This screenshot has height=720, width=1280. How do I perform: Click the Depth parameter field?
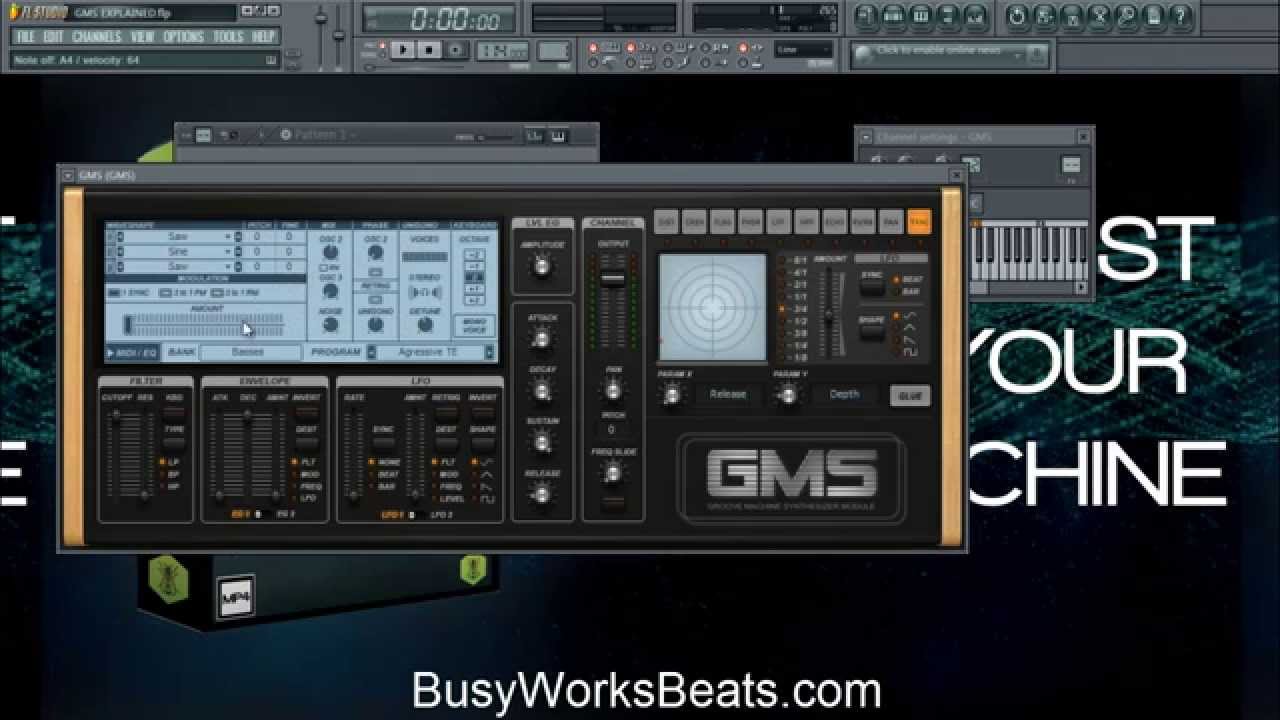844,394
